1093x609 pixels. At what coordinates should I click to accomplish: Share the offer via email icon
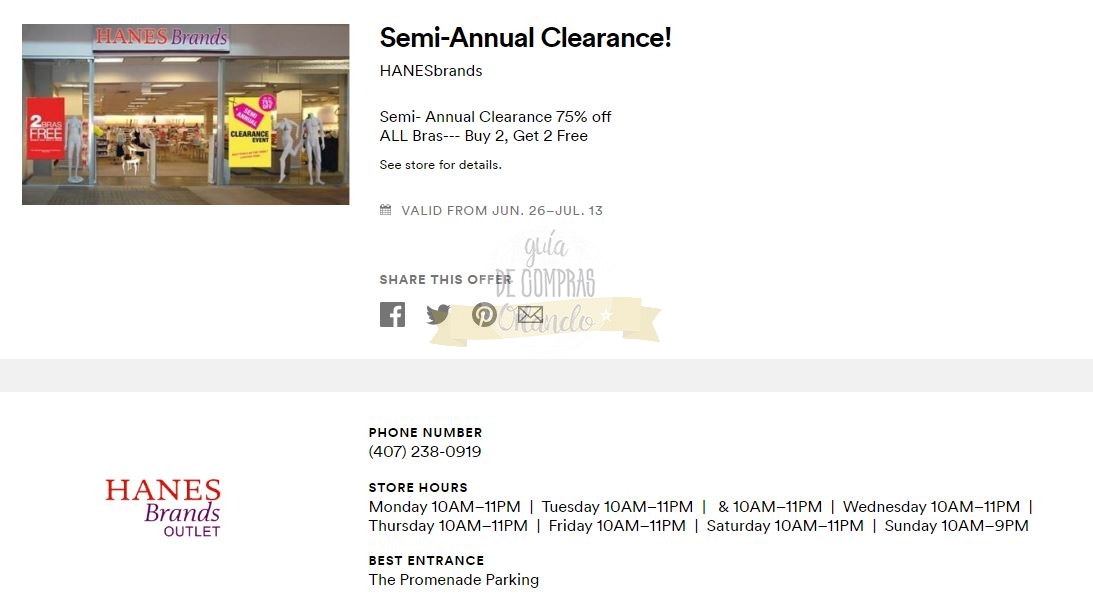[x=530, y=315]
